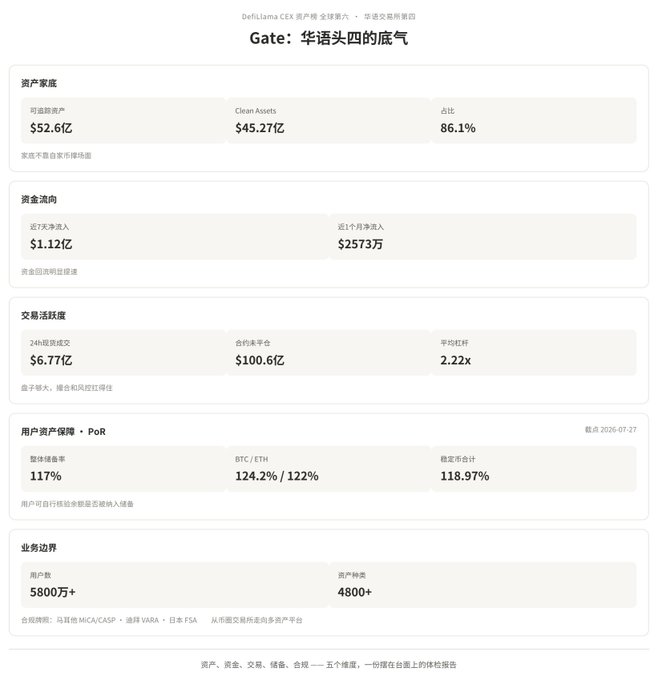Click the label "BTC / ETH"
This screenshot has width=658, height=680.
pos(252,459)
